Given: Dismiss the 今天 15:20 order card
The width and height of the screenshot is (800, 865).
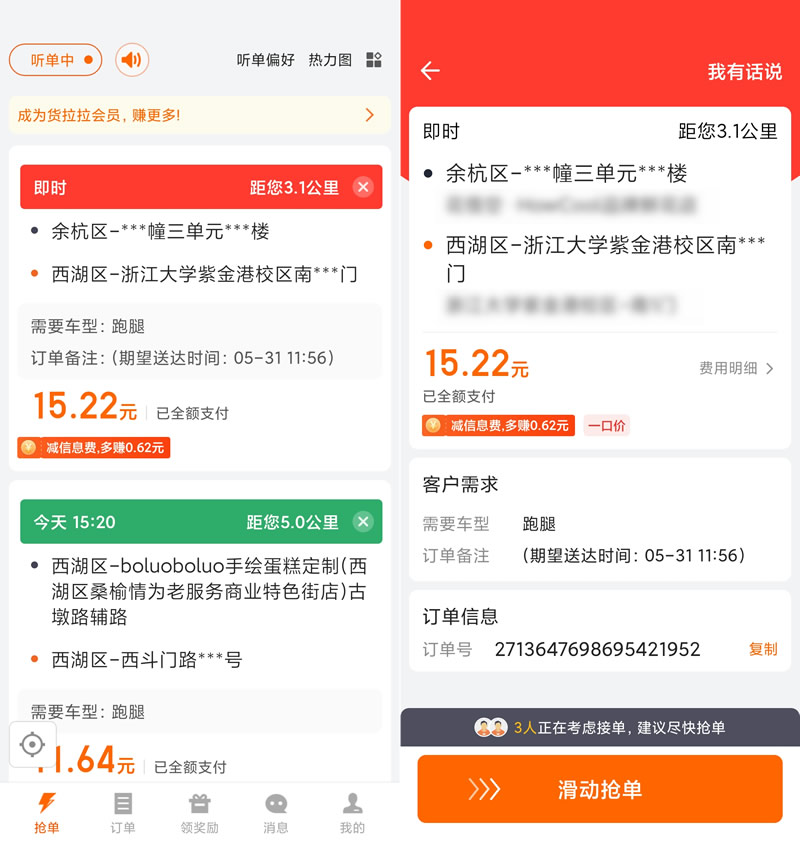Looking at the screenshot, I should point(363,521).
